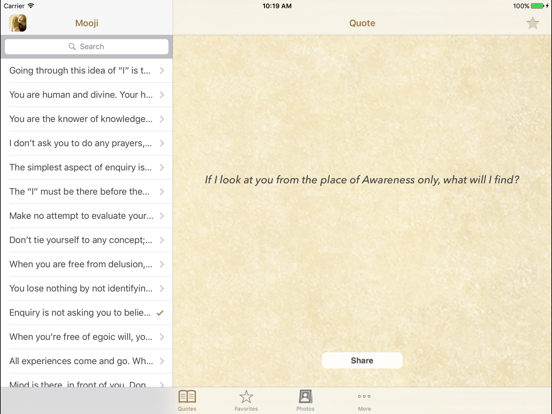Click chevron beside "Going through this idea" row

(162, 71)
